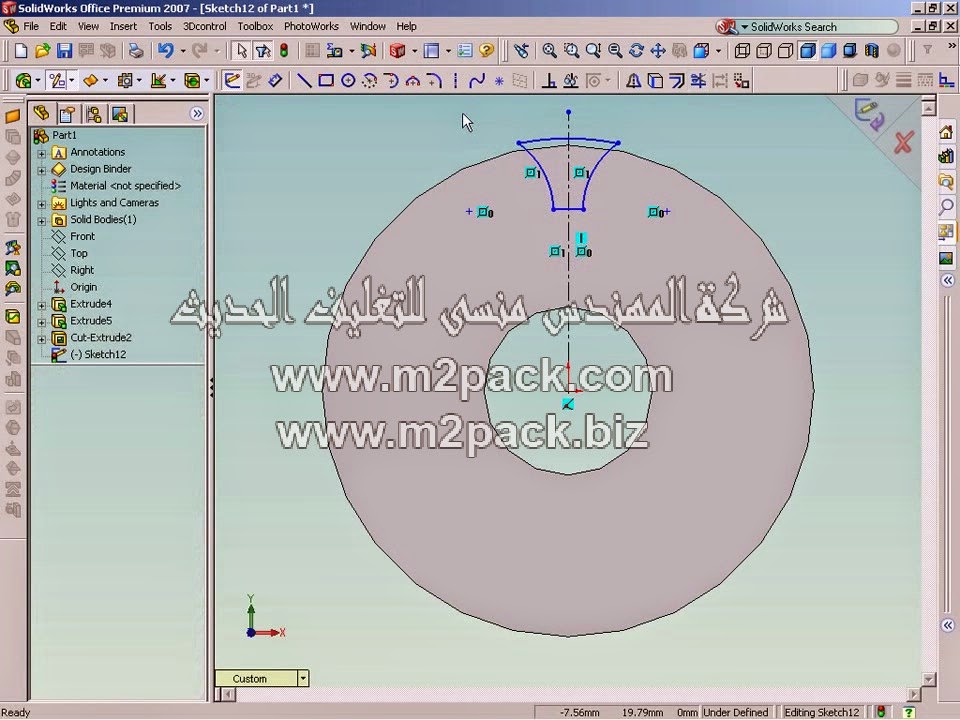Select the Origin tree item

(x=83, y=287)
